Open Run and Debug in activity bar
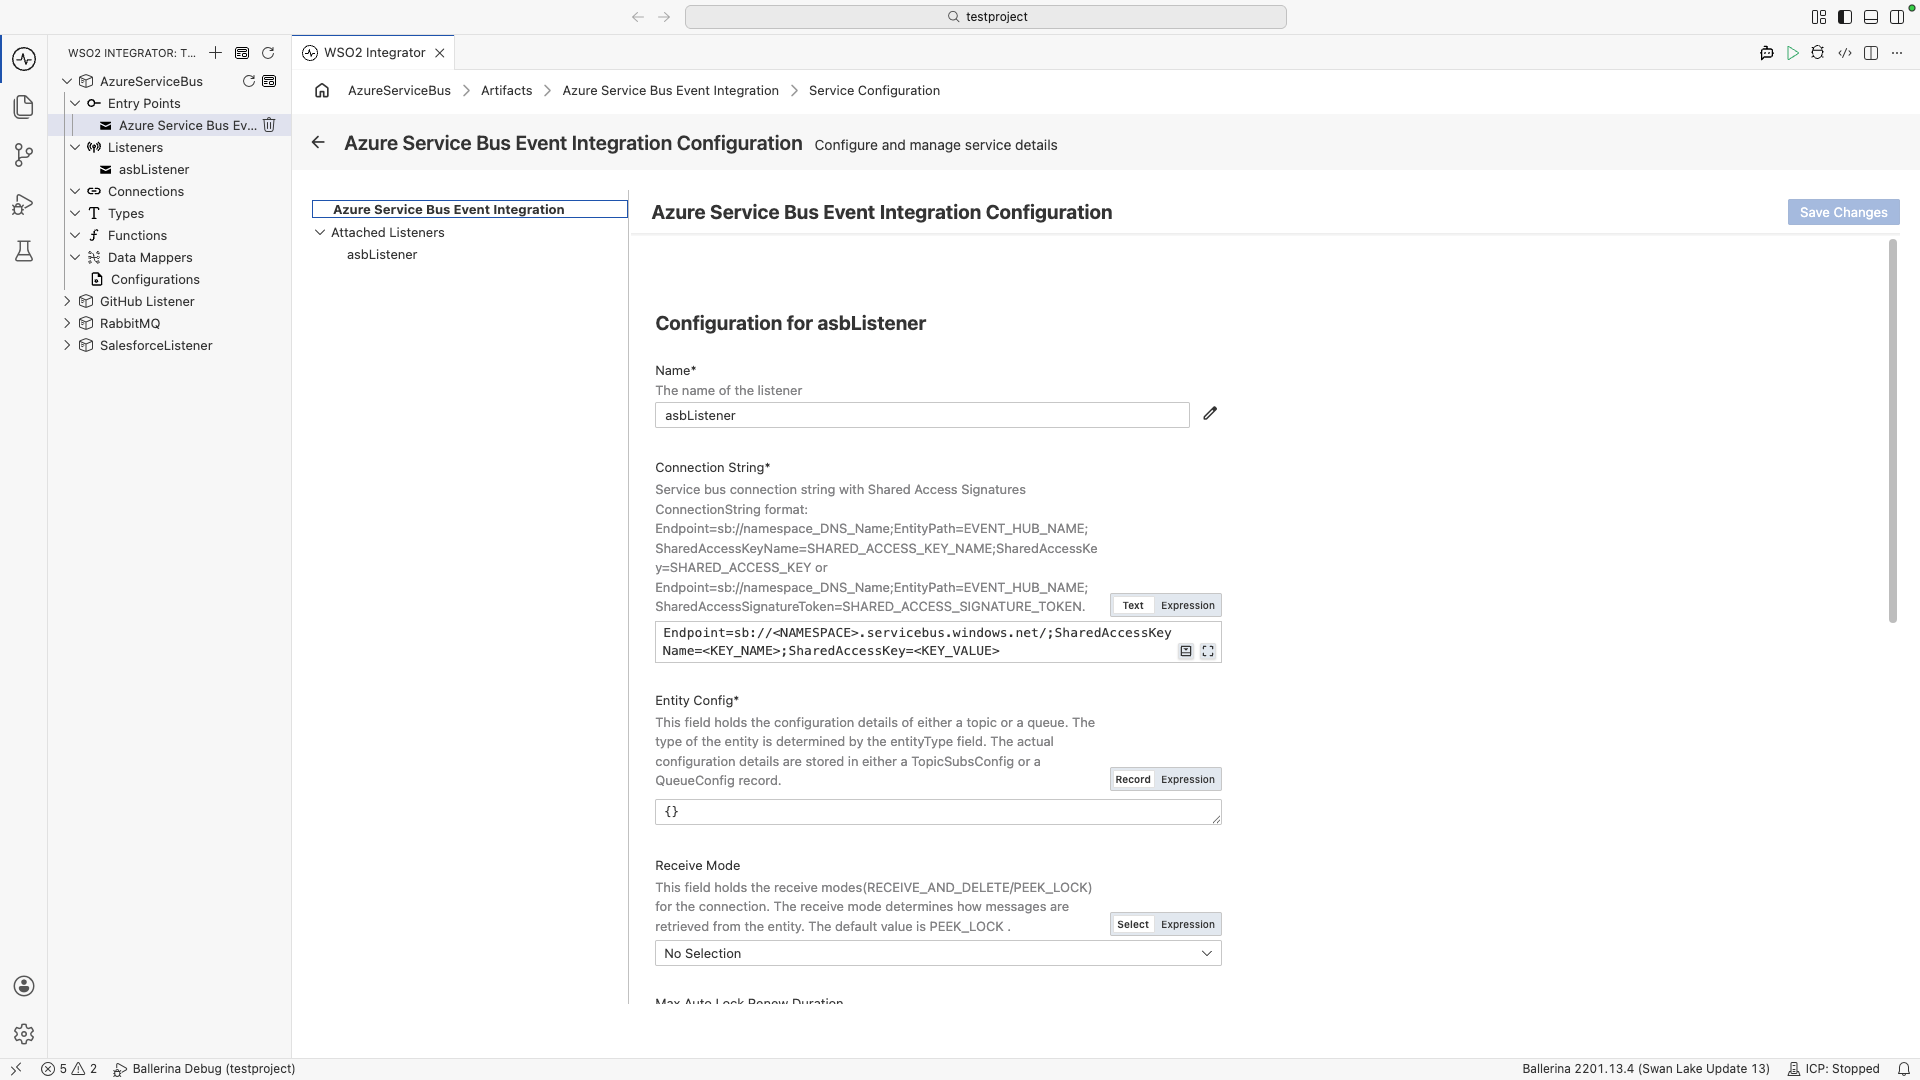The width and height of the screenshot is (1920, 1080). (x=24, y=204)
